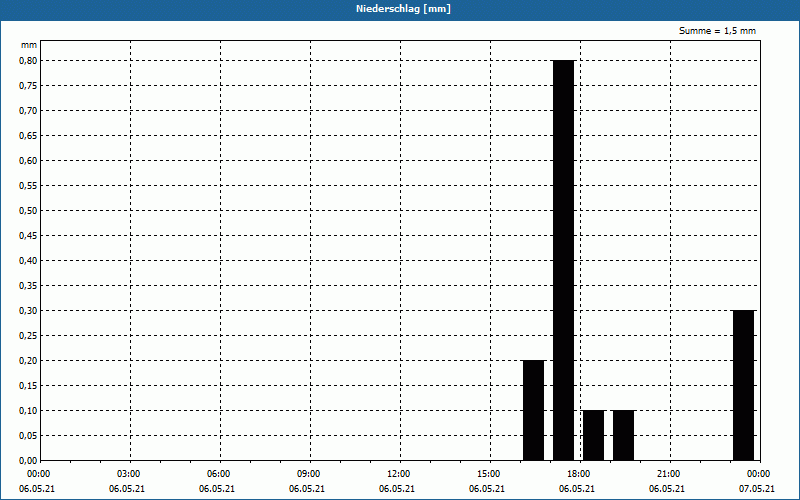Click the 0,30 mm bar near midnight
800x500 pixels.
(743, 385)
